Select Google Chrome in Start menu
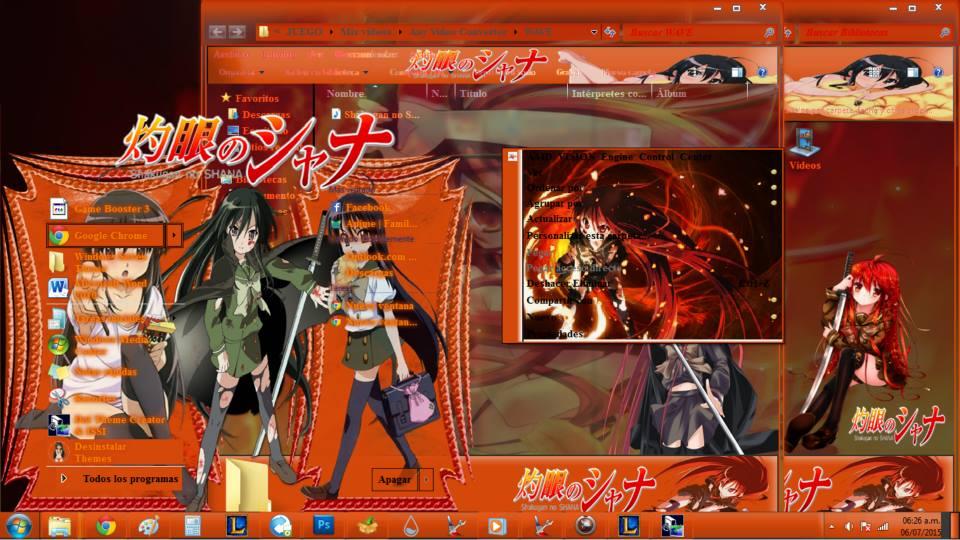Screen dimensions: 960x540 pos(105,235)
